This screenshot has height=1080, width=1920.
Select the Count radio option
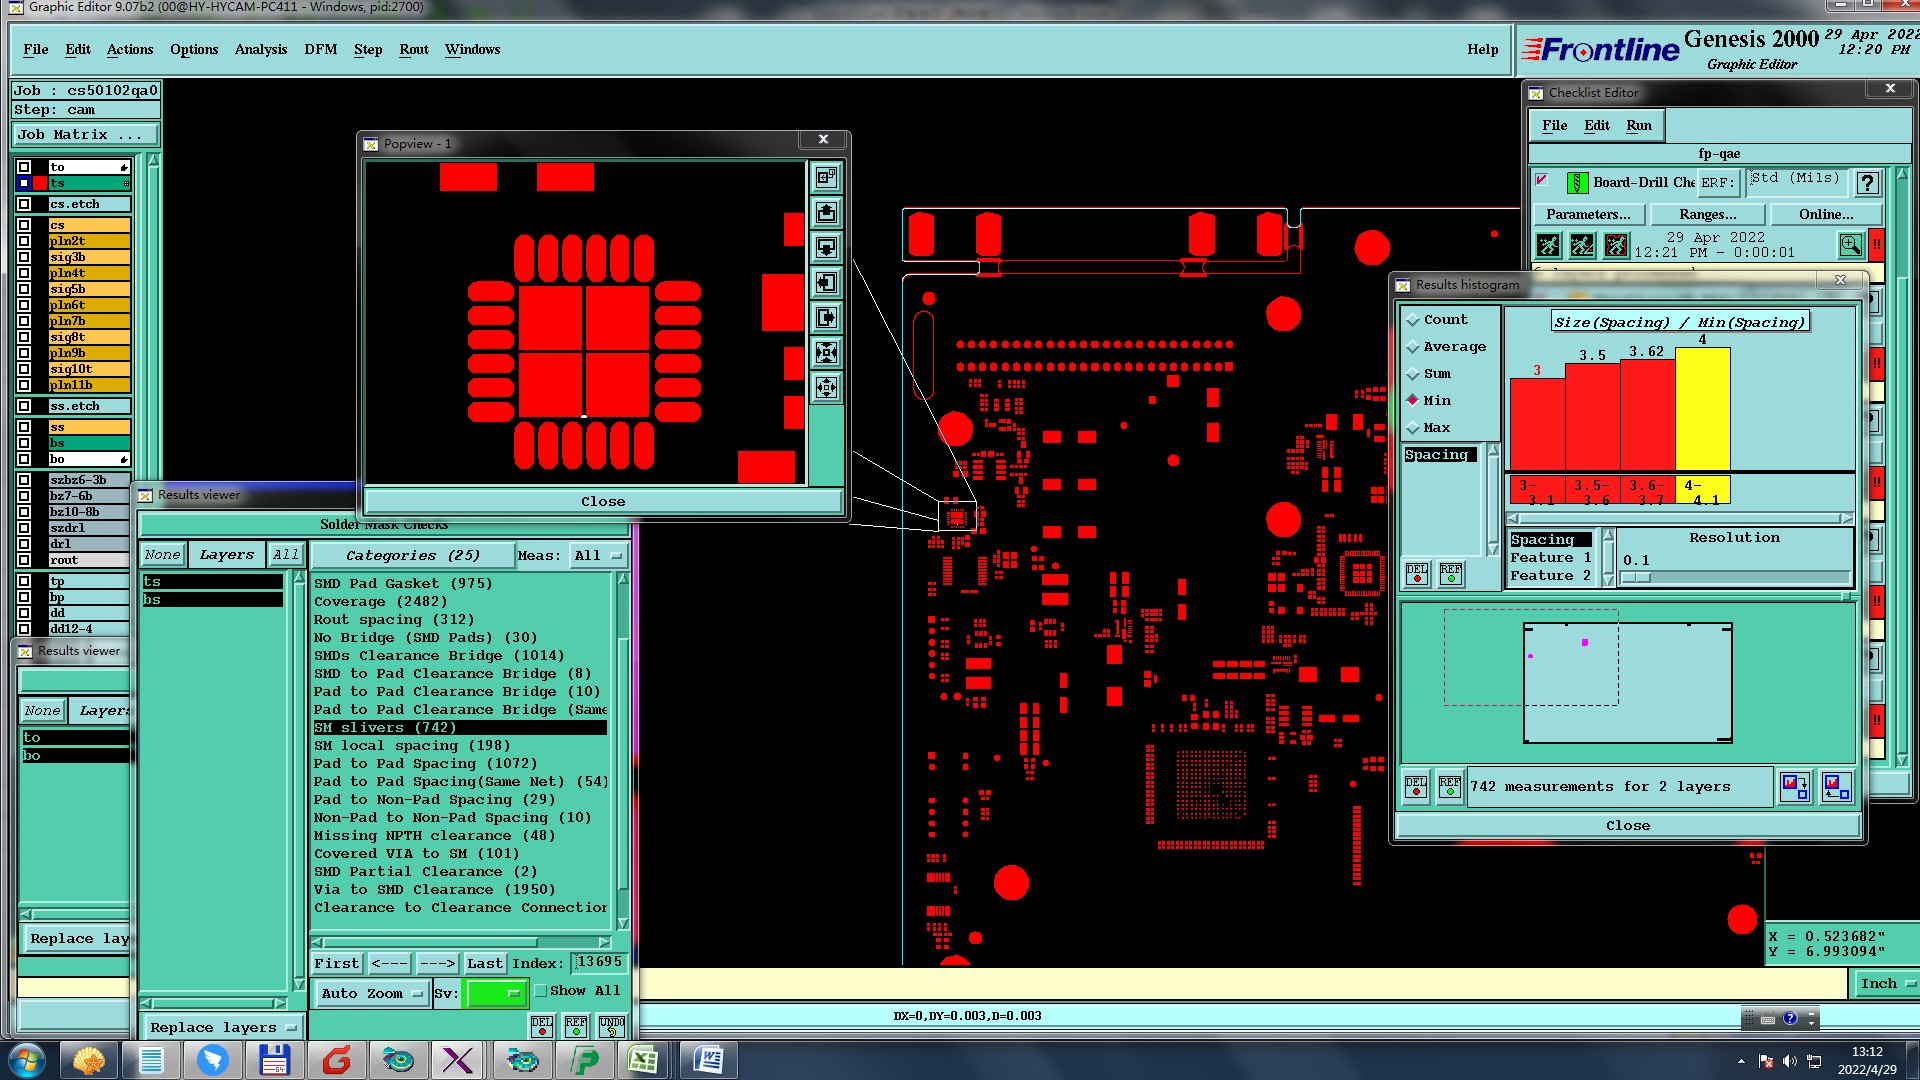1413,320
